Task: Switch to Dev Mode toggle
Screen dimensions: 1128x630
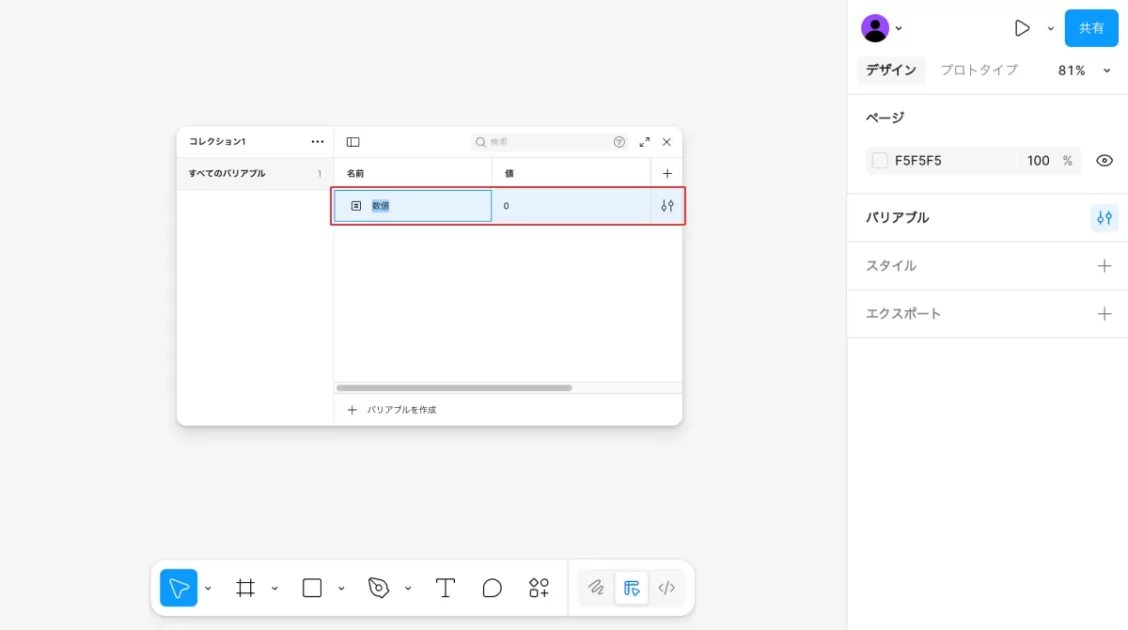Action: (x=667, y=588)
